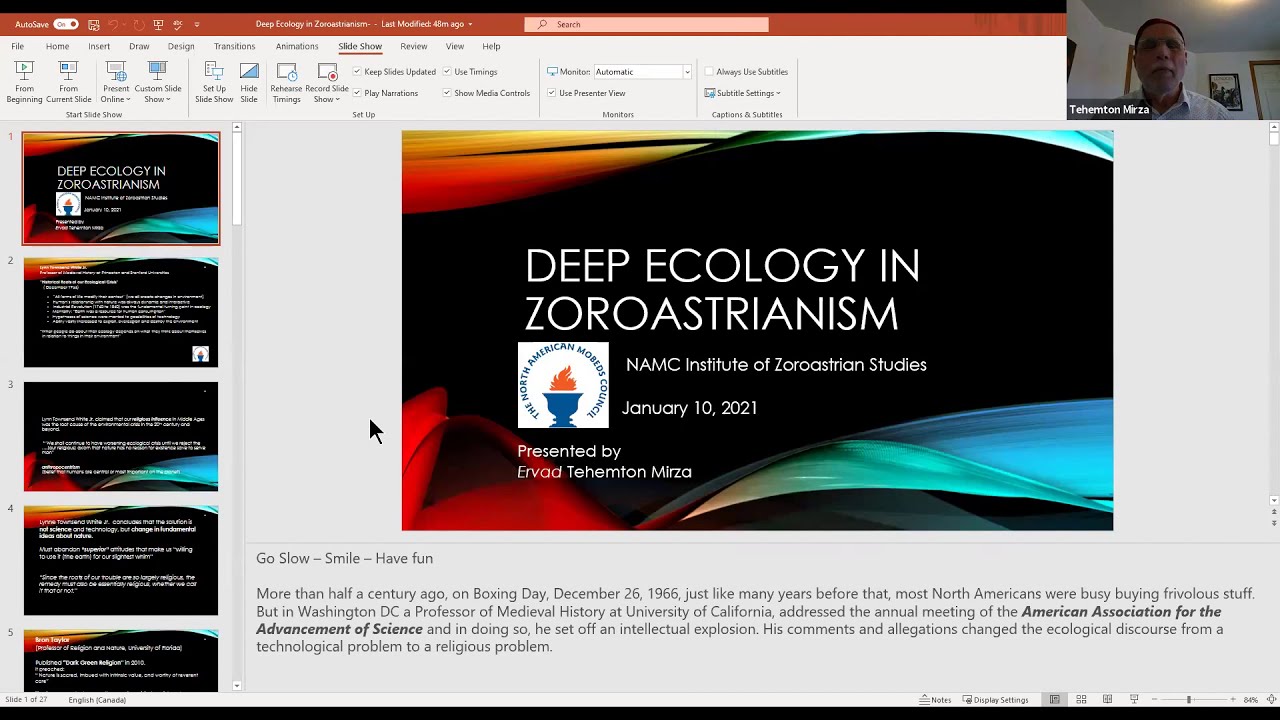
Task: Open Subtitle Settings dropdown
Action: pyautogui.click(x=745, y=93)
